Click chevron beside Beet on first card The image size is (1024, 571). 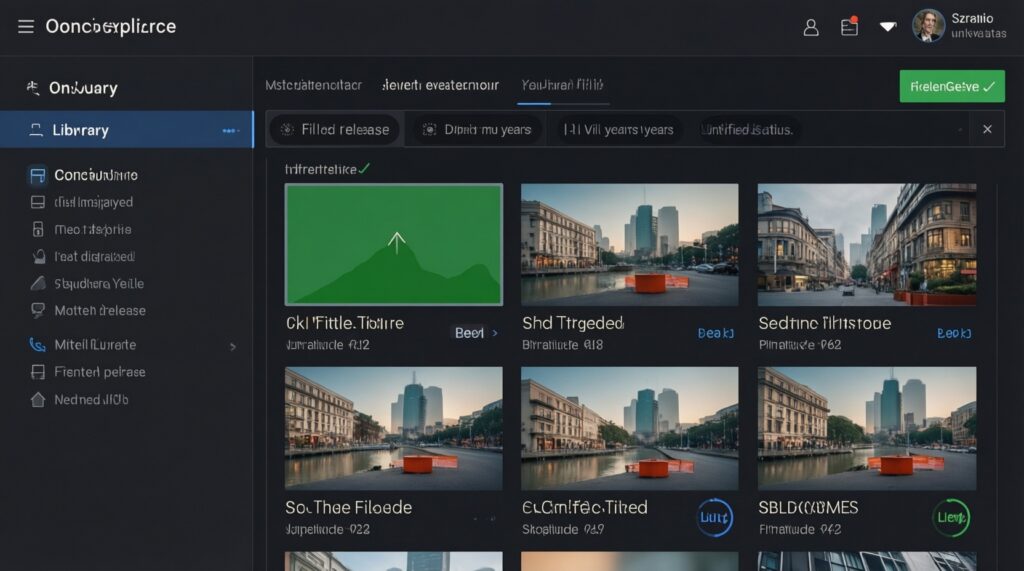[495, 333]
